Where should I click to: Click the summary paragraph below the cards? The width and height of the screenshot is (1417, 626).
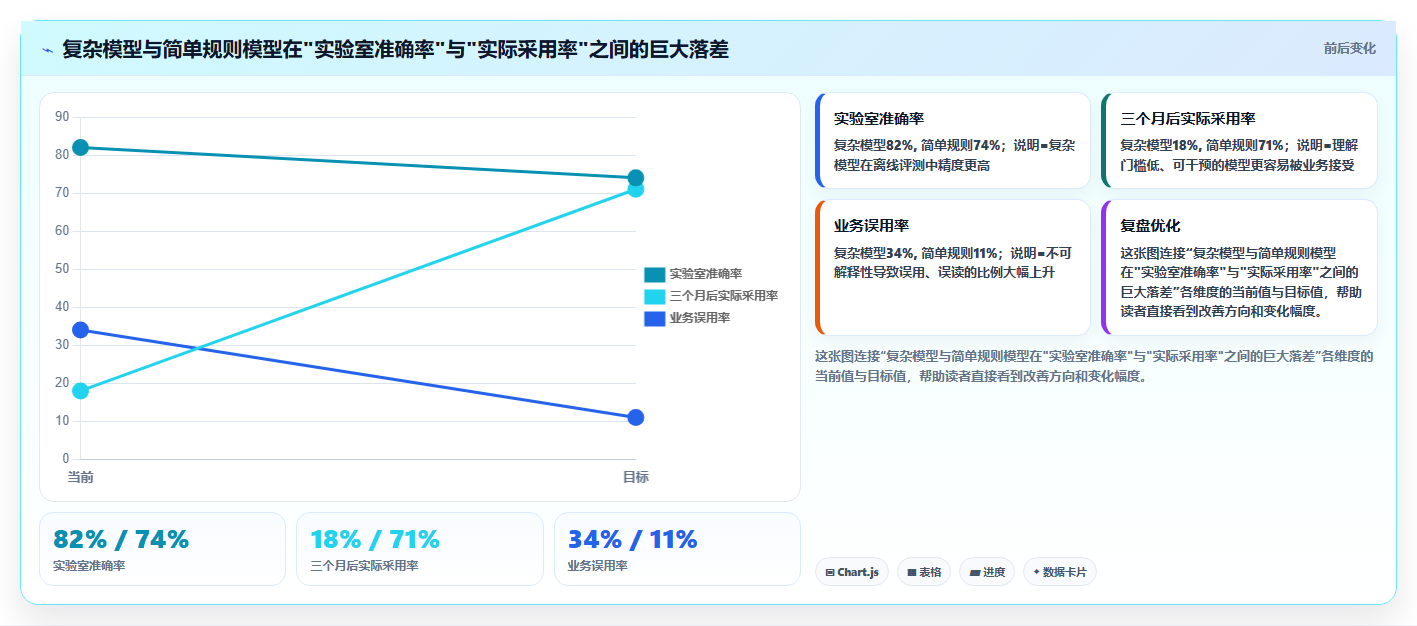[x=1095, y=366]
